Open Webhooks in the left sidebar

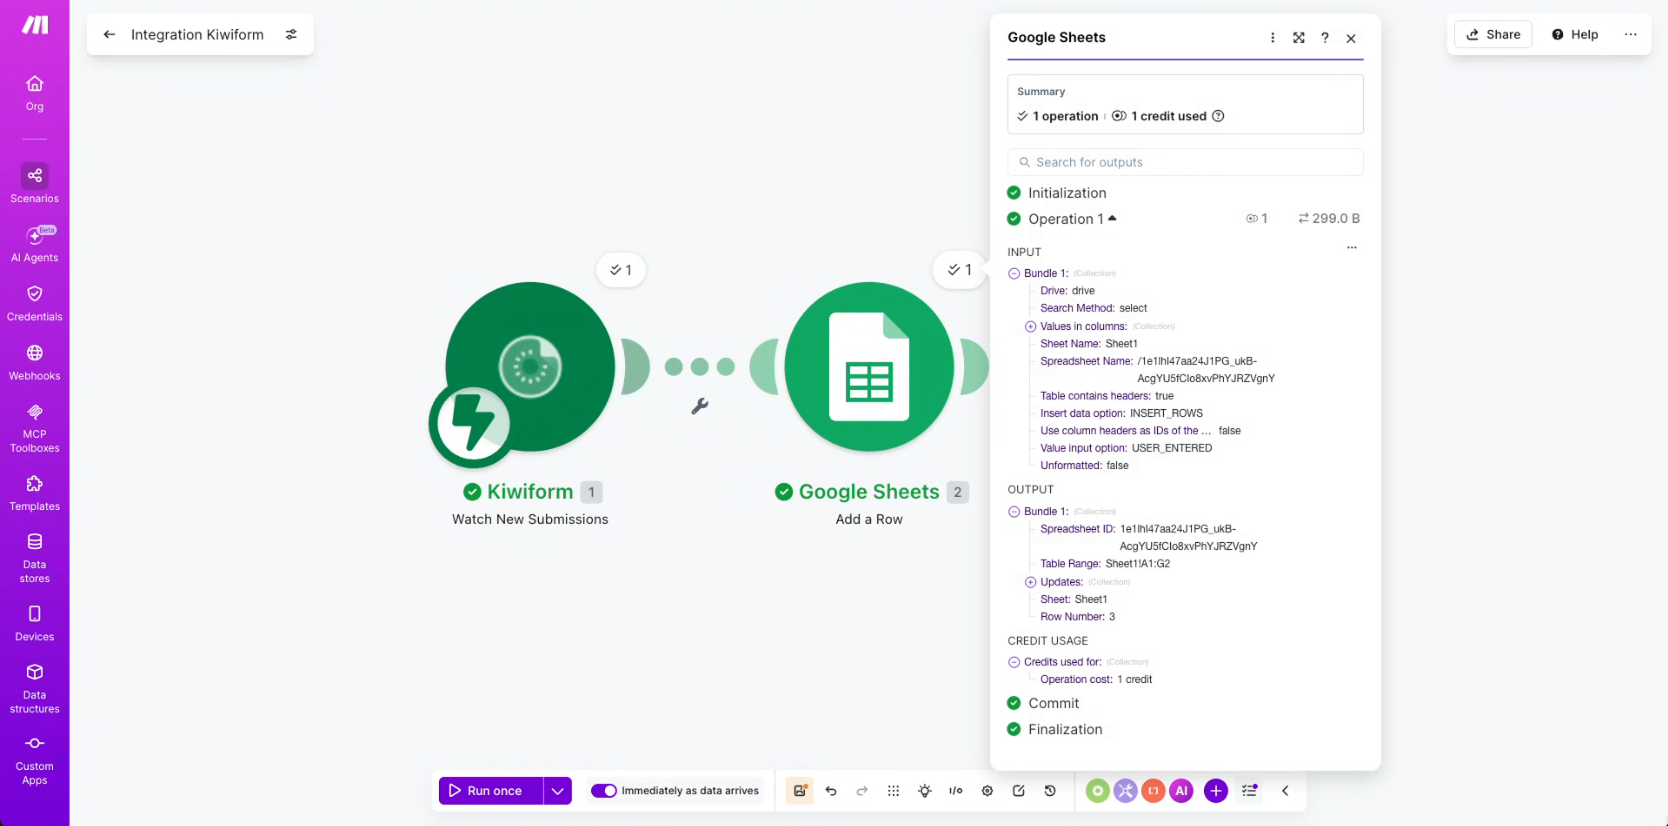(35, 362)
